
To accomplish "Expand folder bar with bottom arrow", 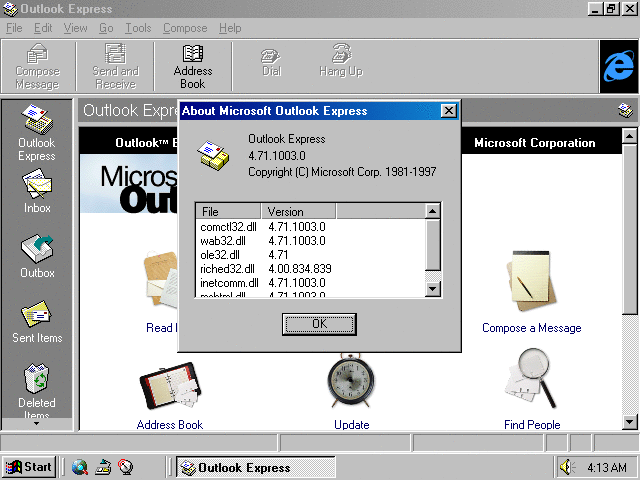I will 37,424.
